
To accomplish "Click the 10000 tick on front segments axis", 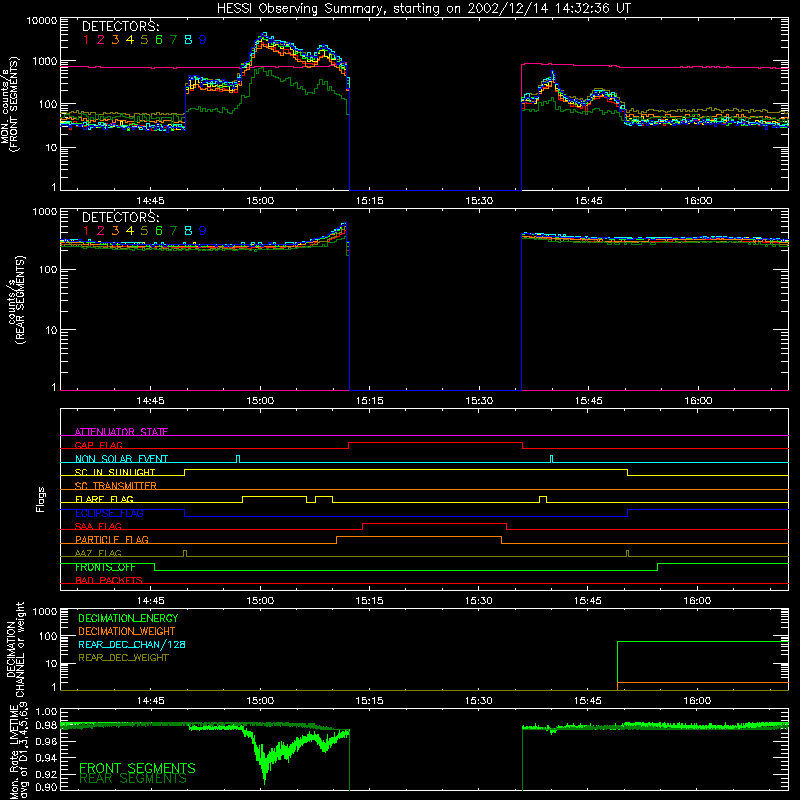I will pyautogui.click(x=42, y=21).
